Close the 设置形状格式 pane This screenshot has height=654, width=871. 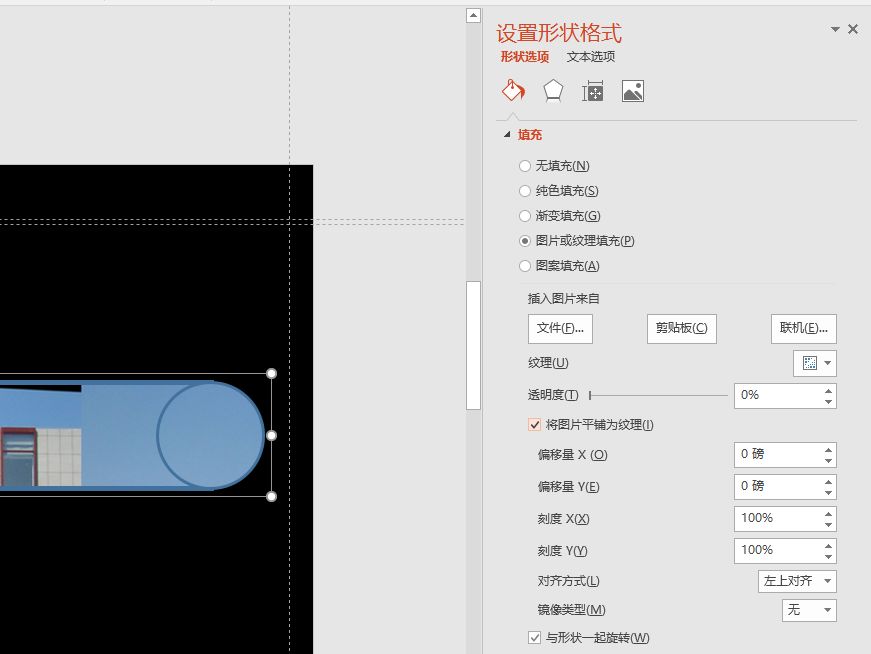click(x=853, y=29)
